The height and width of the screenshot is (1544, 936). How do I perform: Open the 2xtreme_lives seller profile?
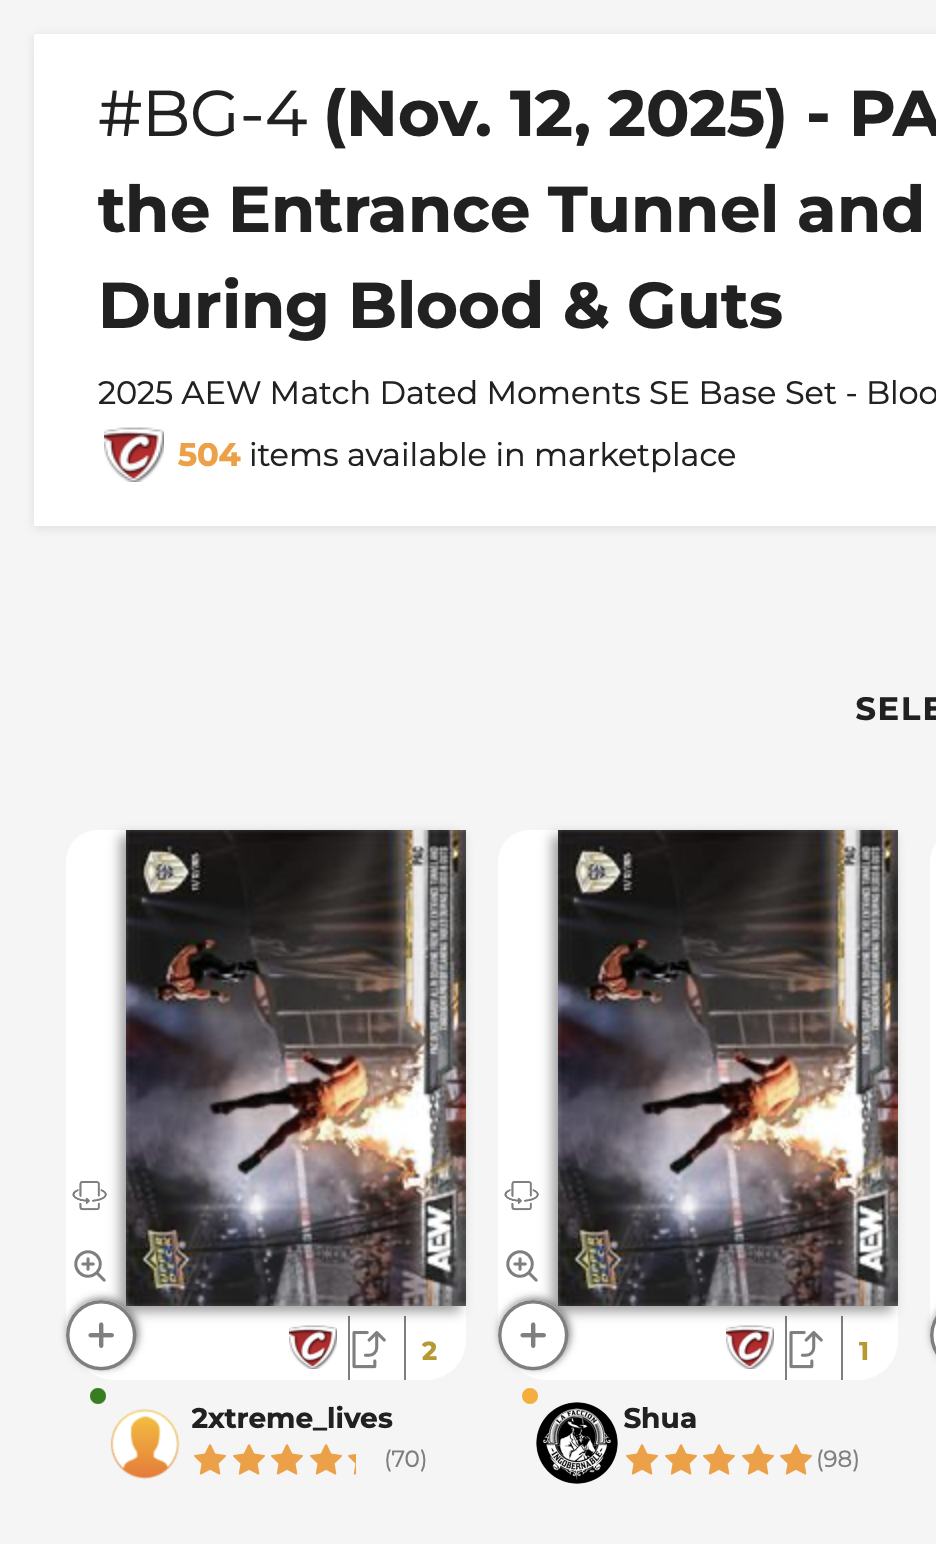(292, 1418)
